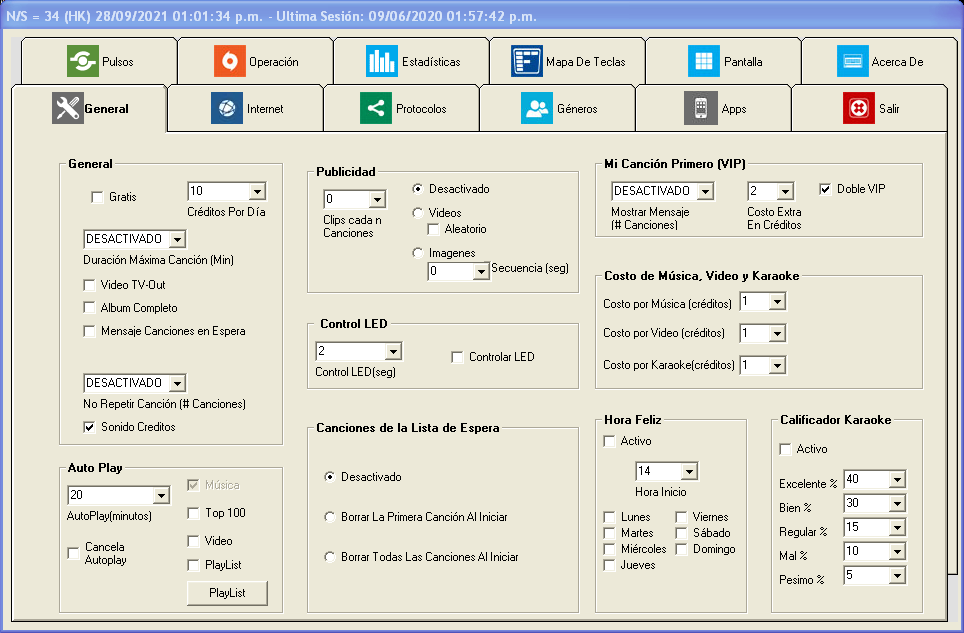This screenshot has height=633, width=964.
Task: Open the Control LED(seg) dropdown
Action: (393, 351)
